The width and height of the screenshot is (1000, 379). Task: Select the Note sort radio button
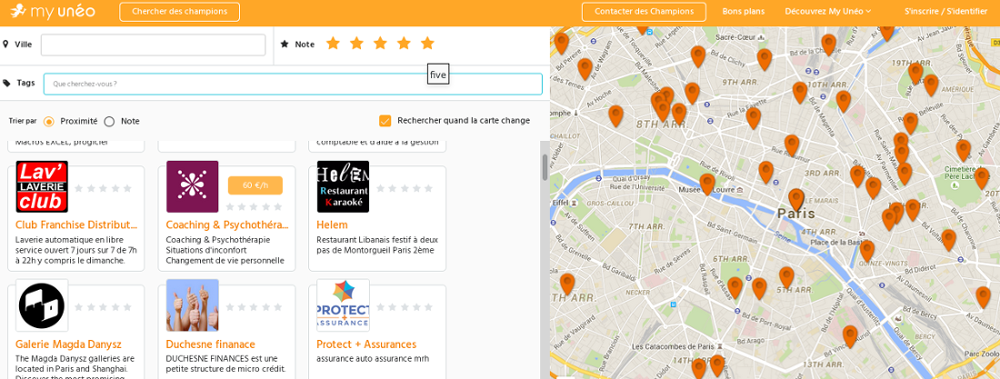pos(109,121)
